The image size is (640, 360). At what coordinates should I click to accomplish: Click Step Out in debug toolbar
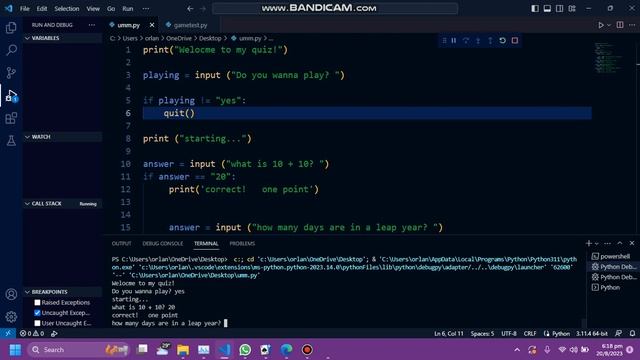(490, 40)
